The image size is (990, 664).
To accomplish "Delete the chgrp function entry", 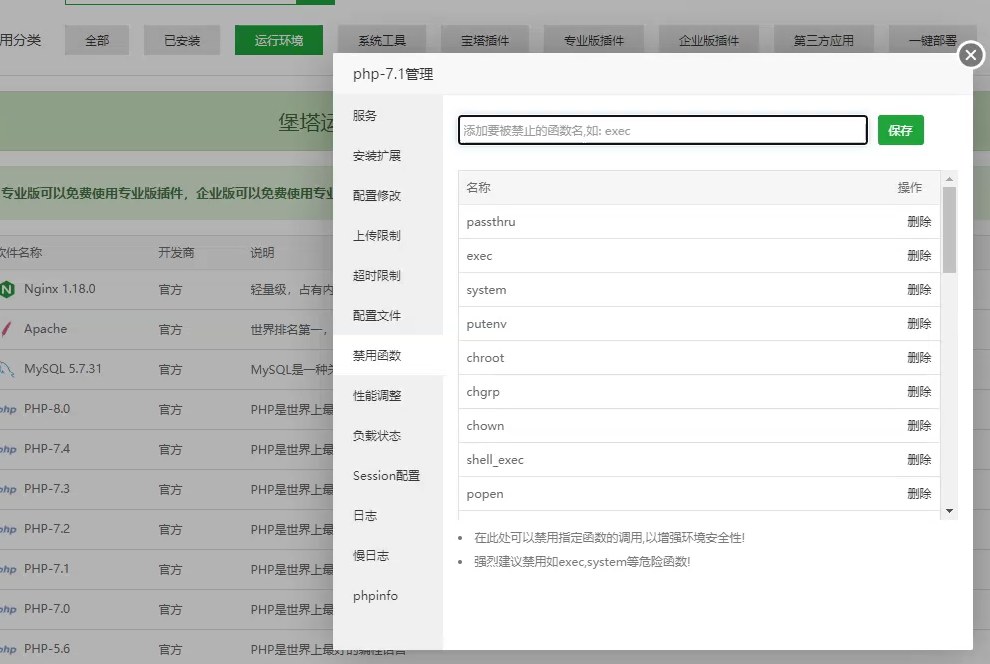I will (919, 391).
